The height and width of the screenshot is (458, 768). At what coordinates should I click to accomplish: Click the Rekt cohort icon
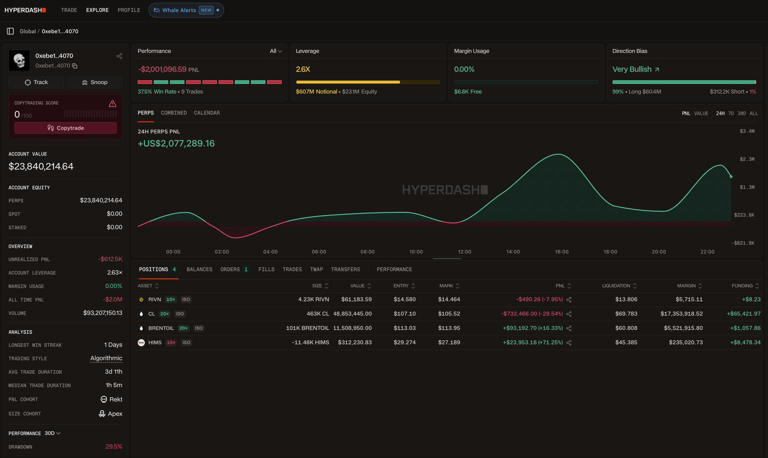click(103, 399)
